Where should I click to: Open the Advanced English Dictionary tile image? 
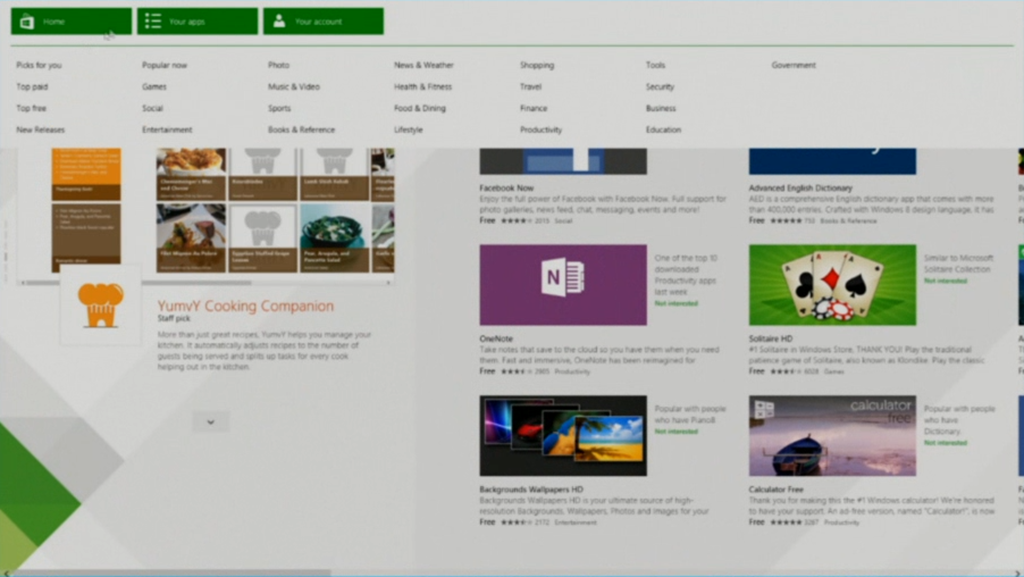[x=832, y=161]
